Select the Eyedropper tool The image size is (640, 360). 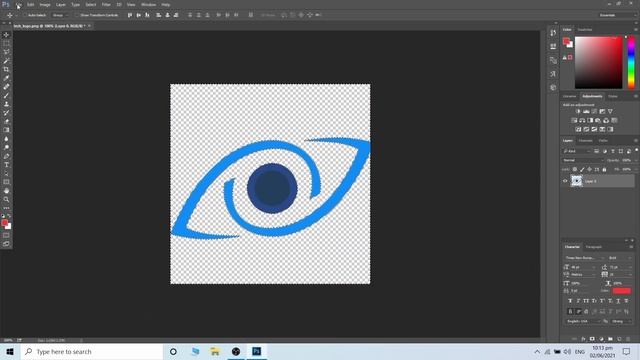click(x=6, y=78)
